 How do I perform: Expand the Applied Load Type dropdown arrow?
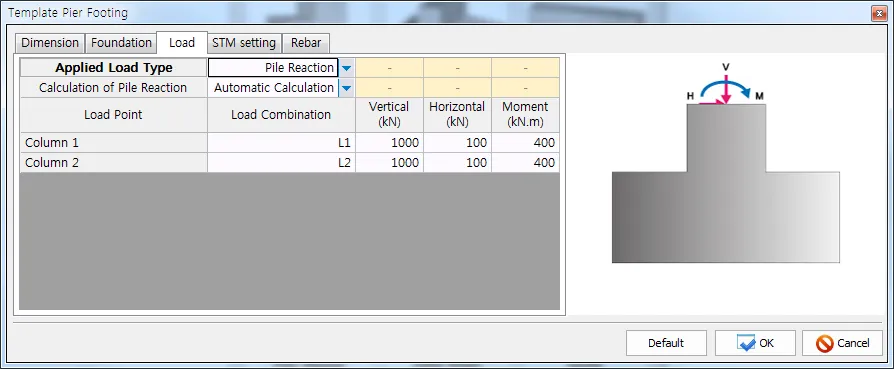tap(347, 68)
